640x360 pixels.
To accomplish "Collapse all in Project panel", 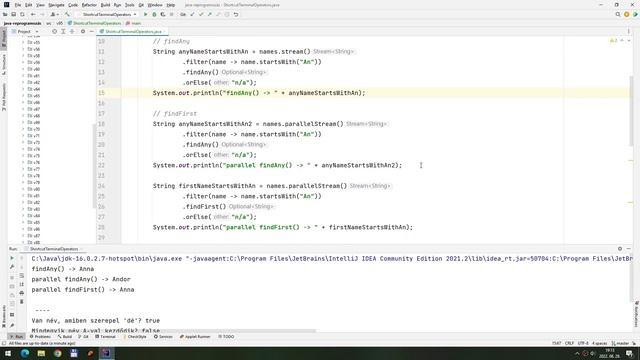I will (x=72, y=31).
